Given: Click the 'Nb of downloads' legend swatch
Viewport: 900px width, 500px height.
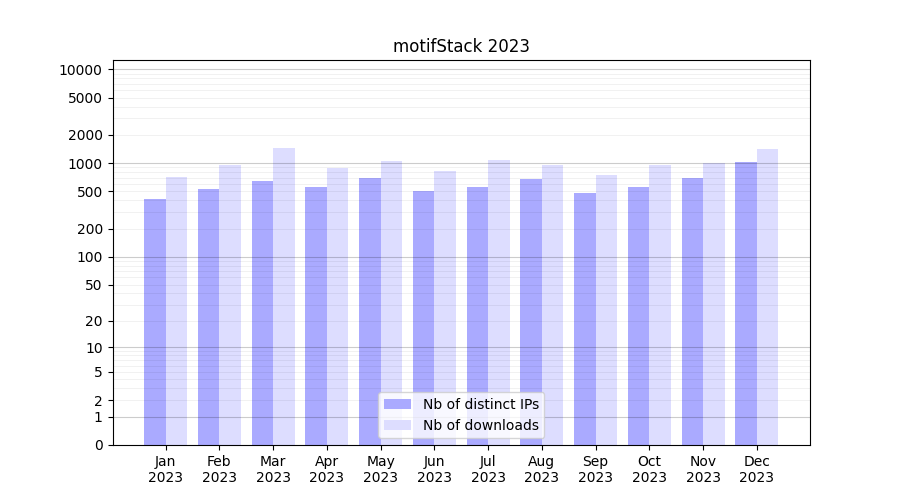Looking at the screenshot, I should pos(398,425).
